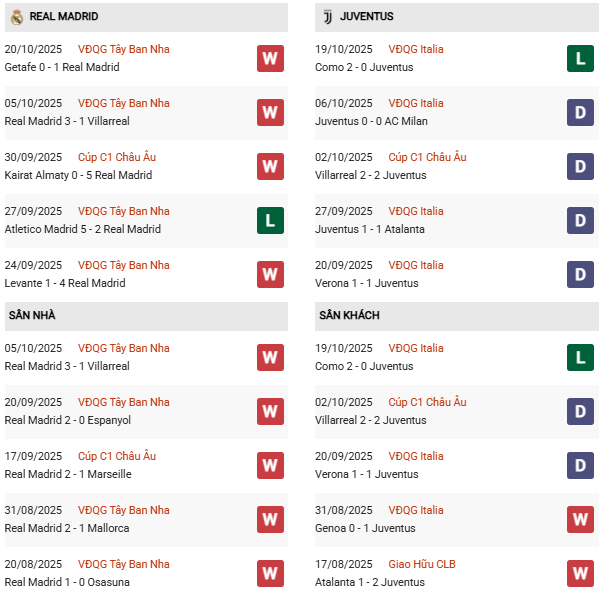Image resolution: width=600 pixels, height=595 pixels.
Task: Click Real Madrid 2 - 0 Espanyol result
Action: point(68,420)
